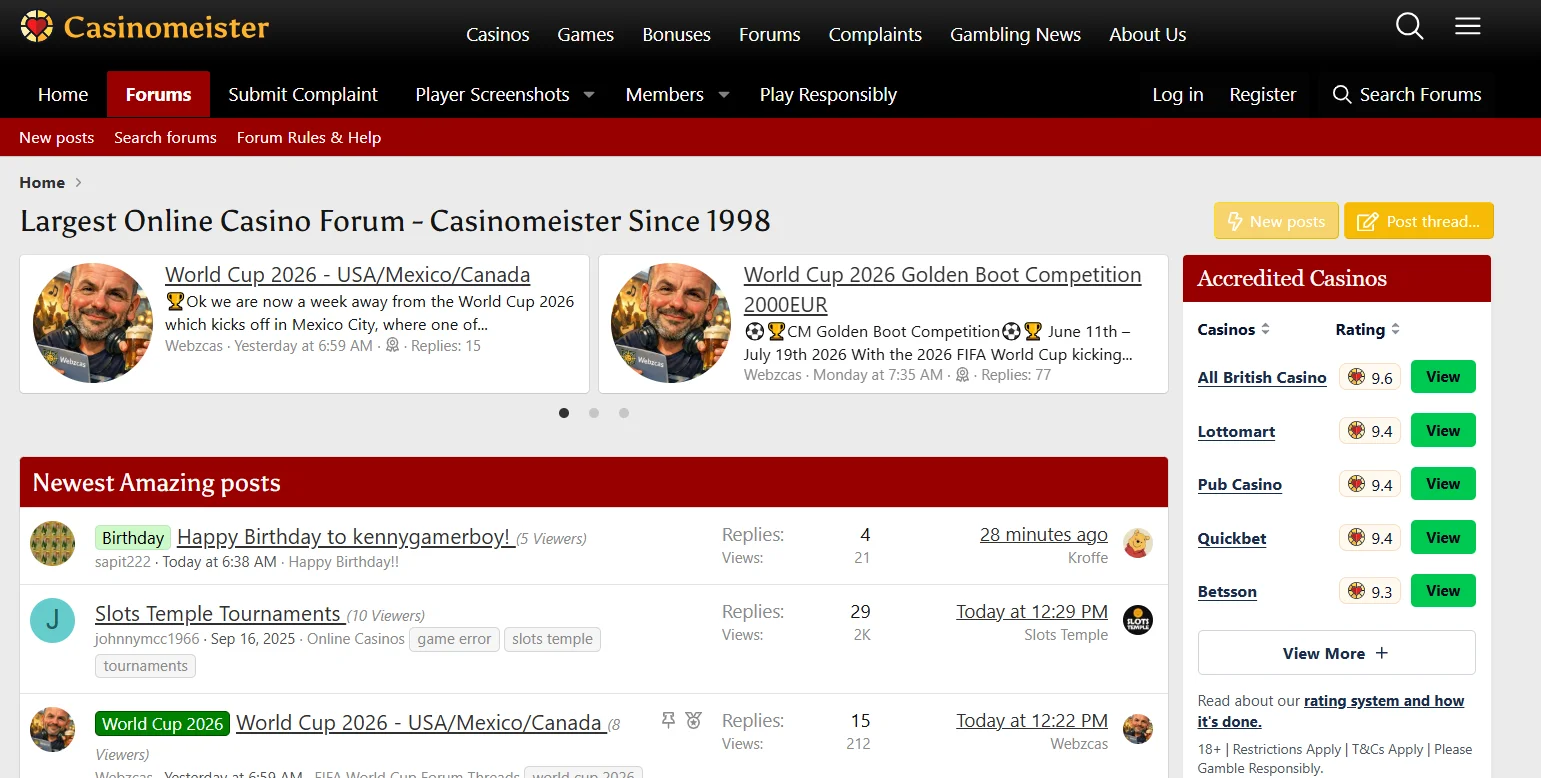Click 28 minutes ago latest post link
Viewport: 1541px width, 778px height.
click(x=1044, y=535)
